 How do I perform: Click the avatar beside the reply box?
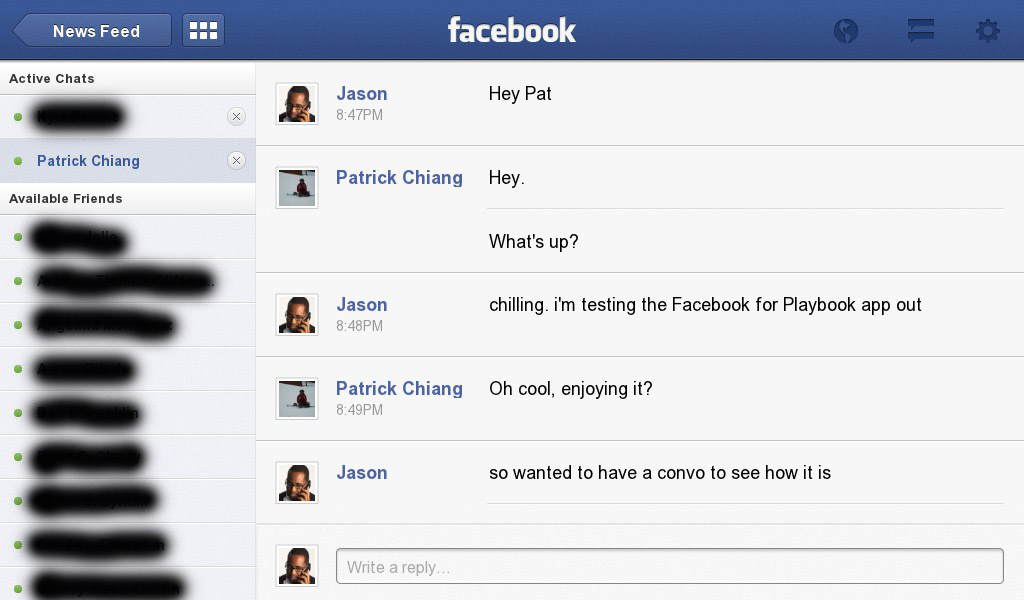point(297,566)
